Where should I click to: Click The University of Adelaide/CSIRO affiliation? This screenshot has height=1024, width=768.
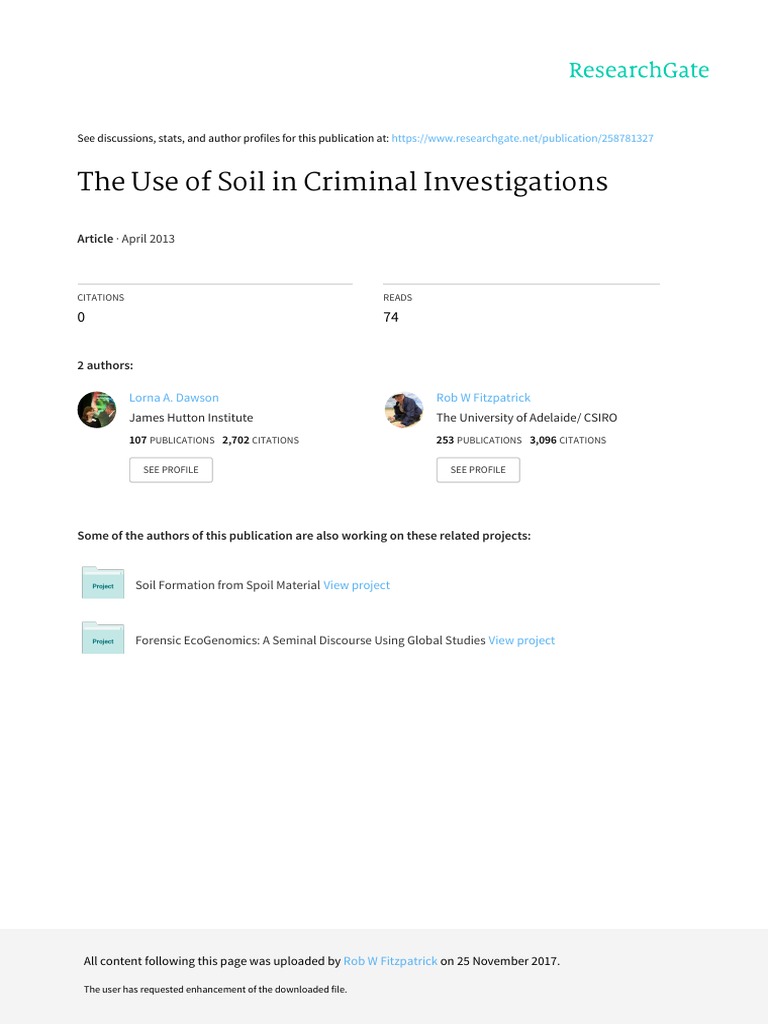coord(513,418)
